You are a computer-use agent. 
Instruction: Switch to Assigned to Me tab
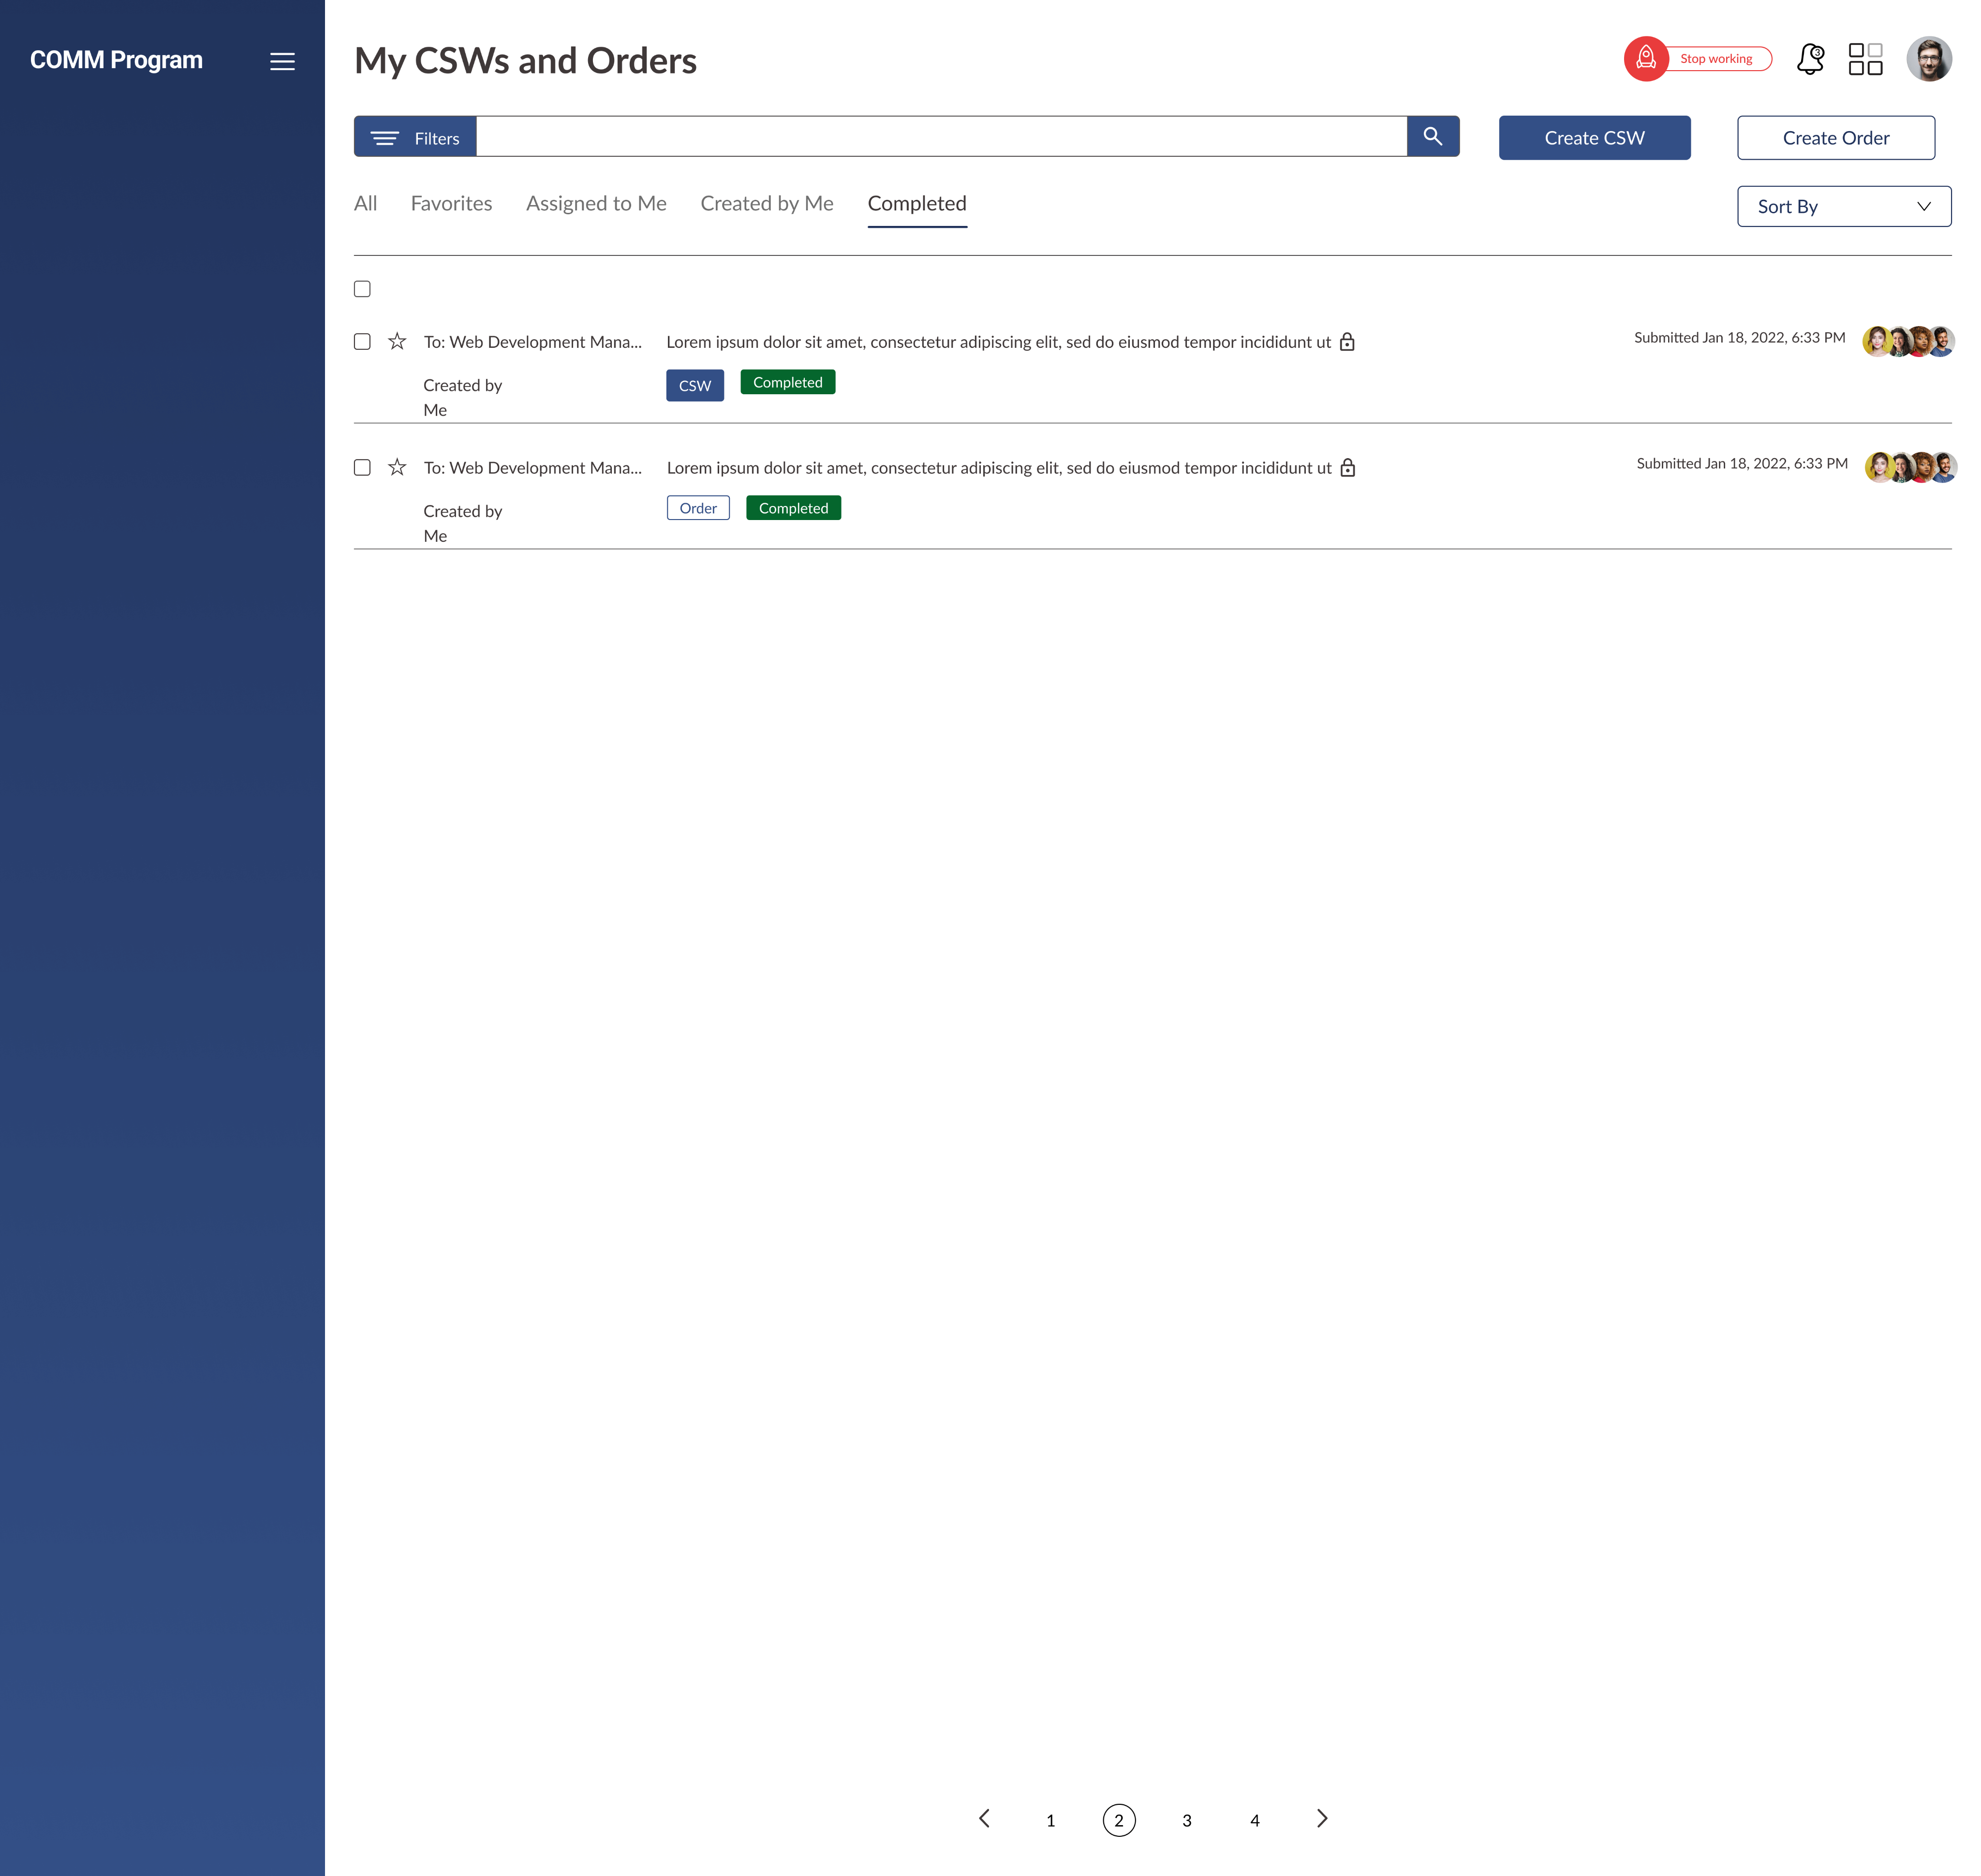[x=596, y=204]
